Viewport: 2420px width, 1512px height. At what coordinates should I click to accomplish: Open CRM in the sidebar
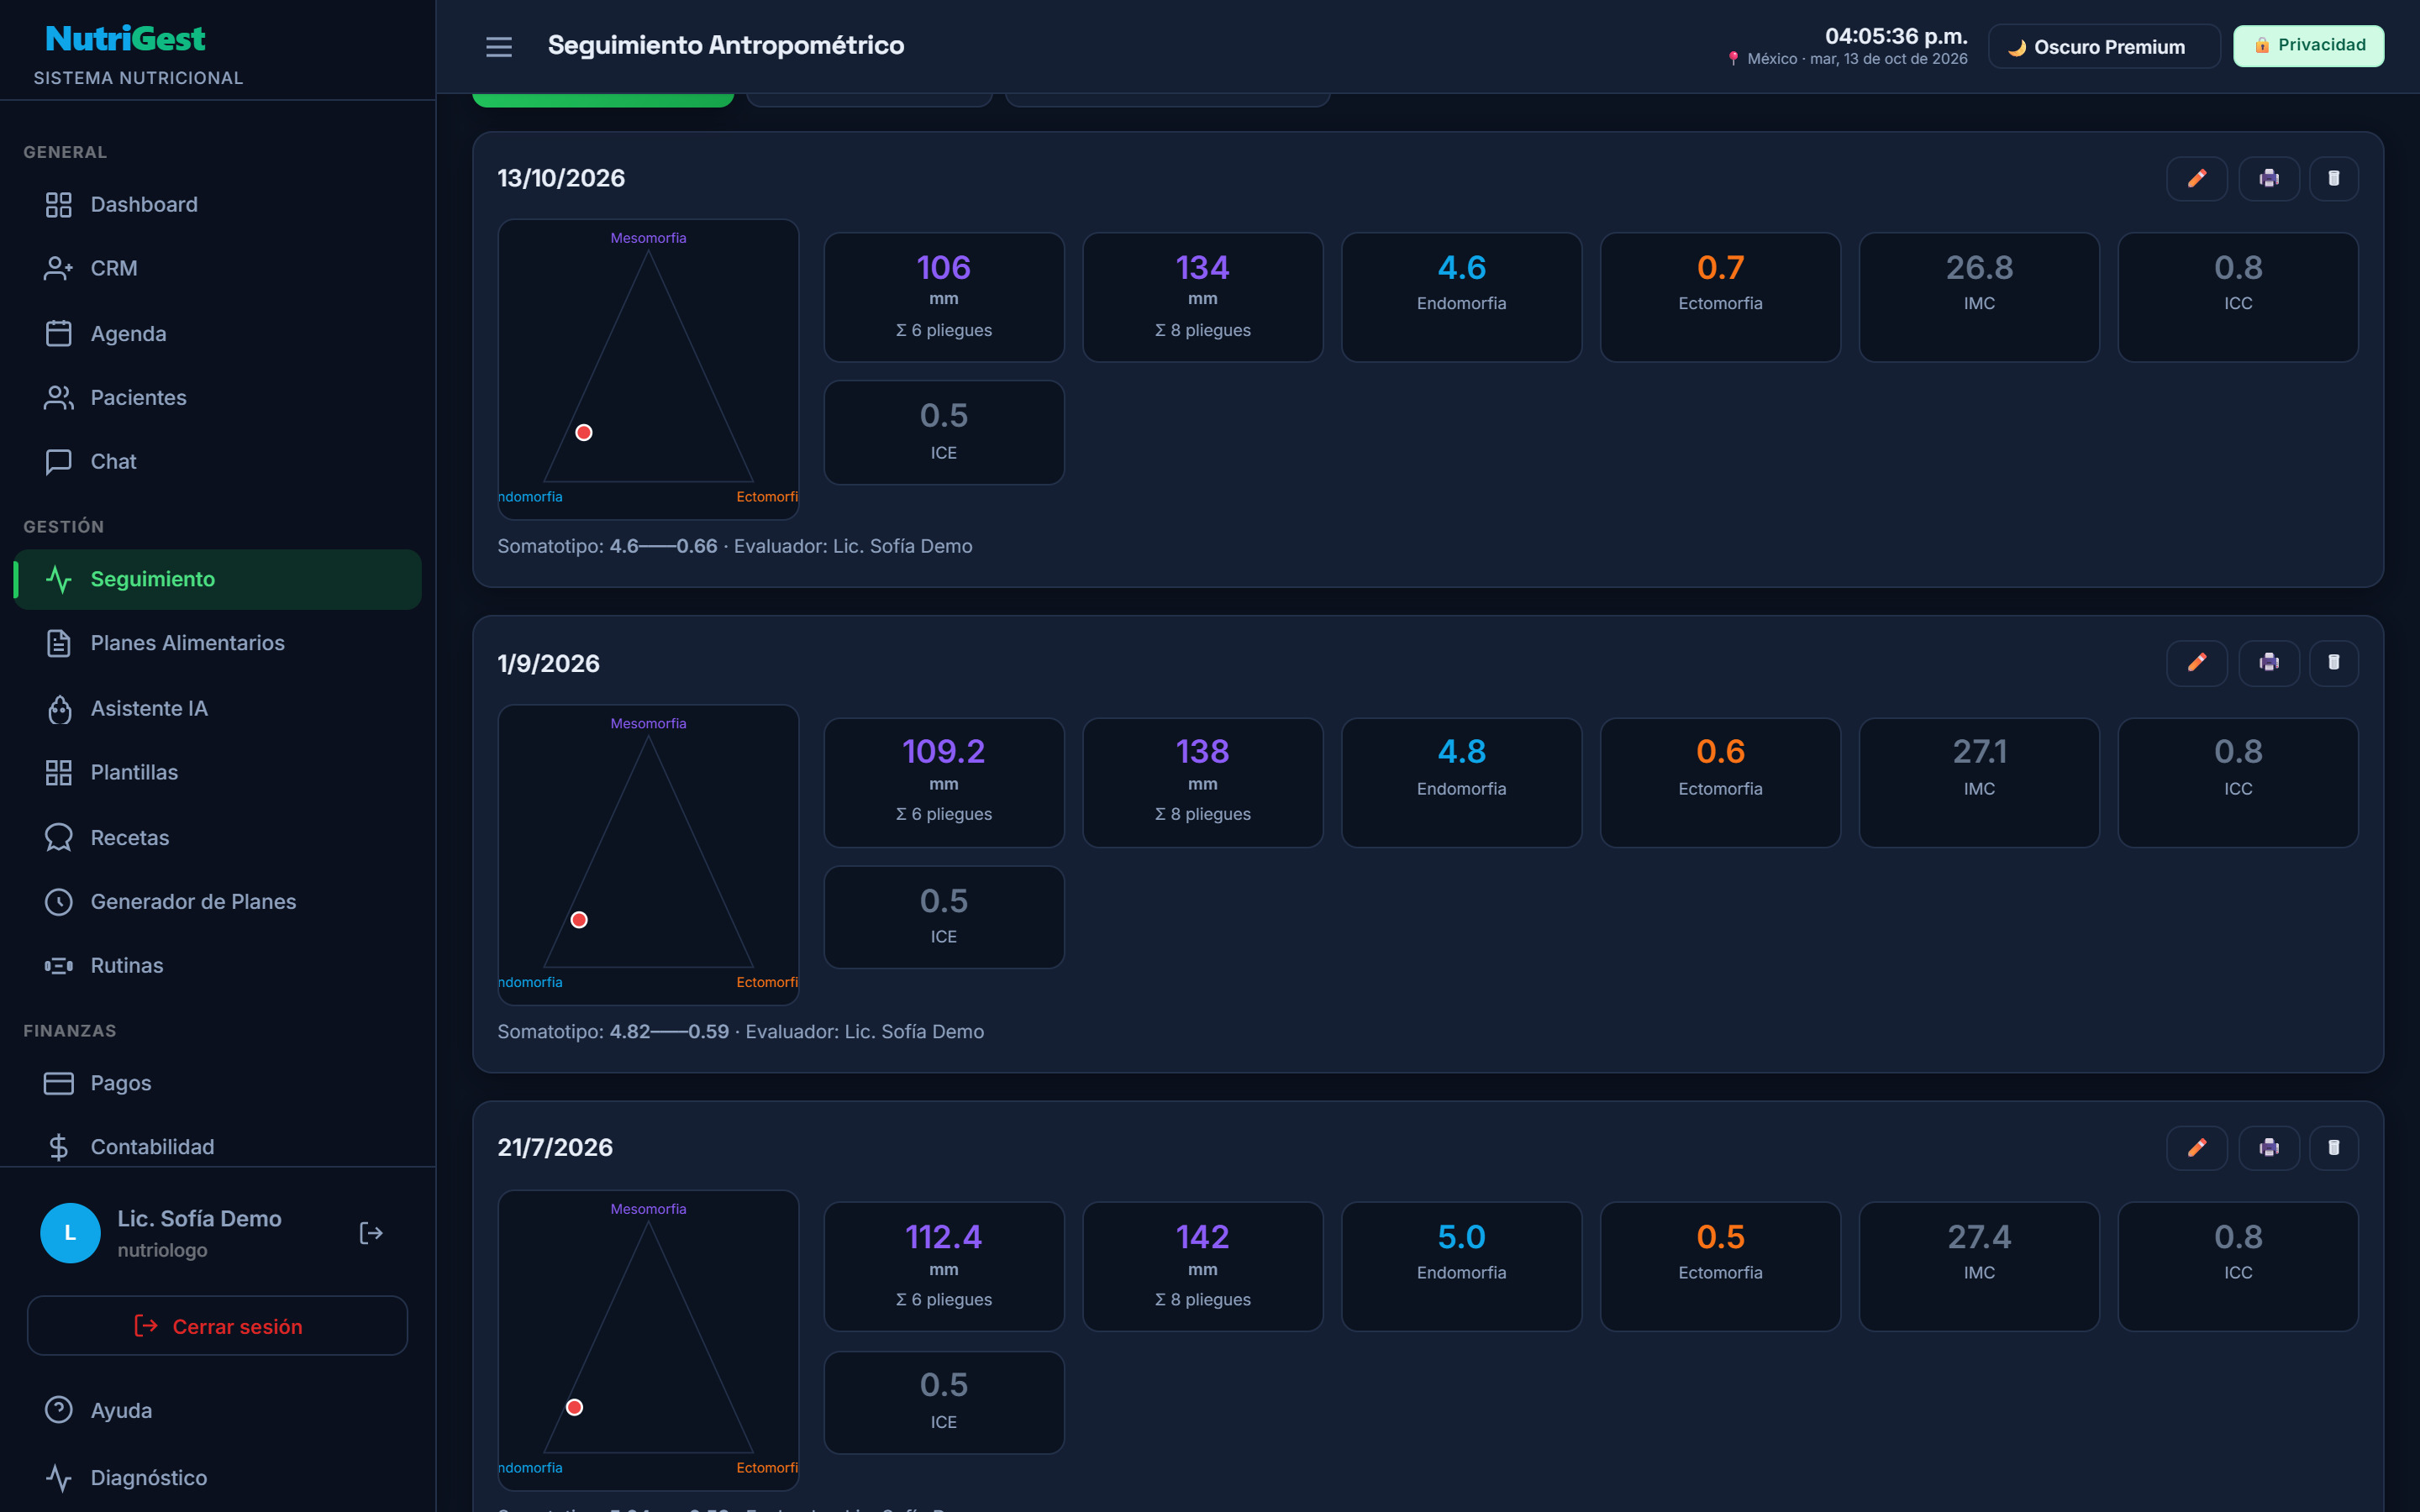(x=218, y=269)
